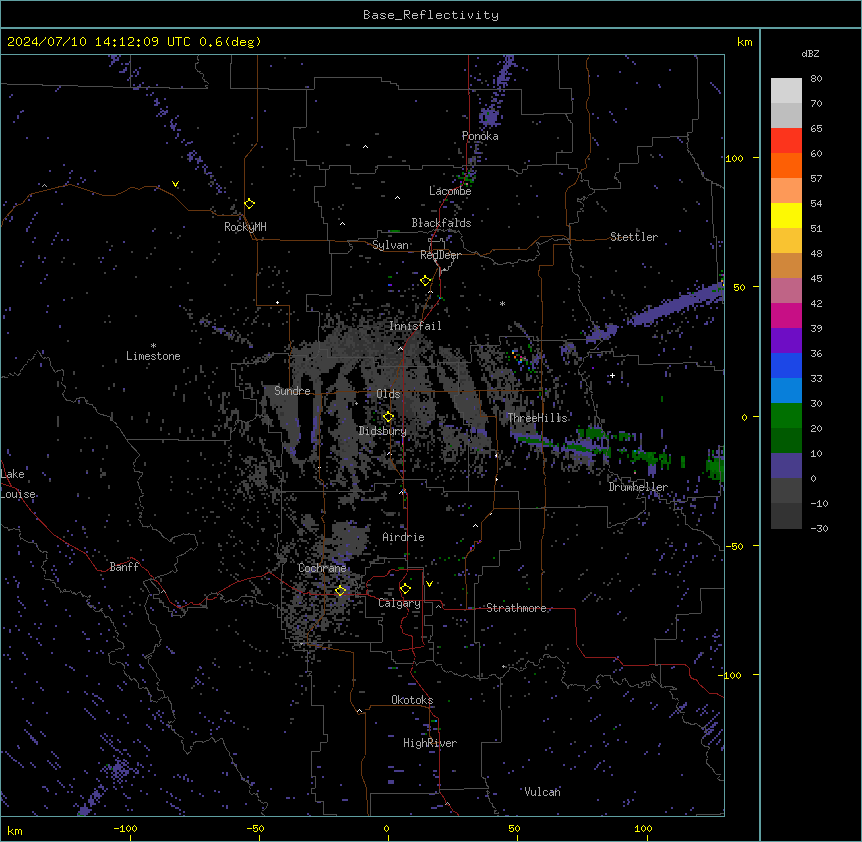
Task: Select the orange 57–60 dBZ legend swatch
Action: 786,165
